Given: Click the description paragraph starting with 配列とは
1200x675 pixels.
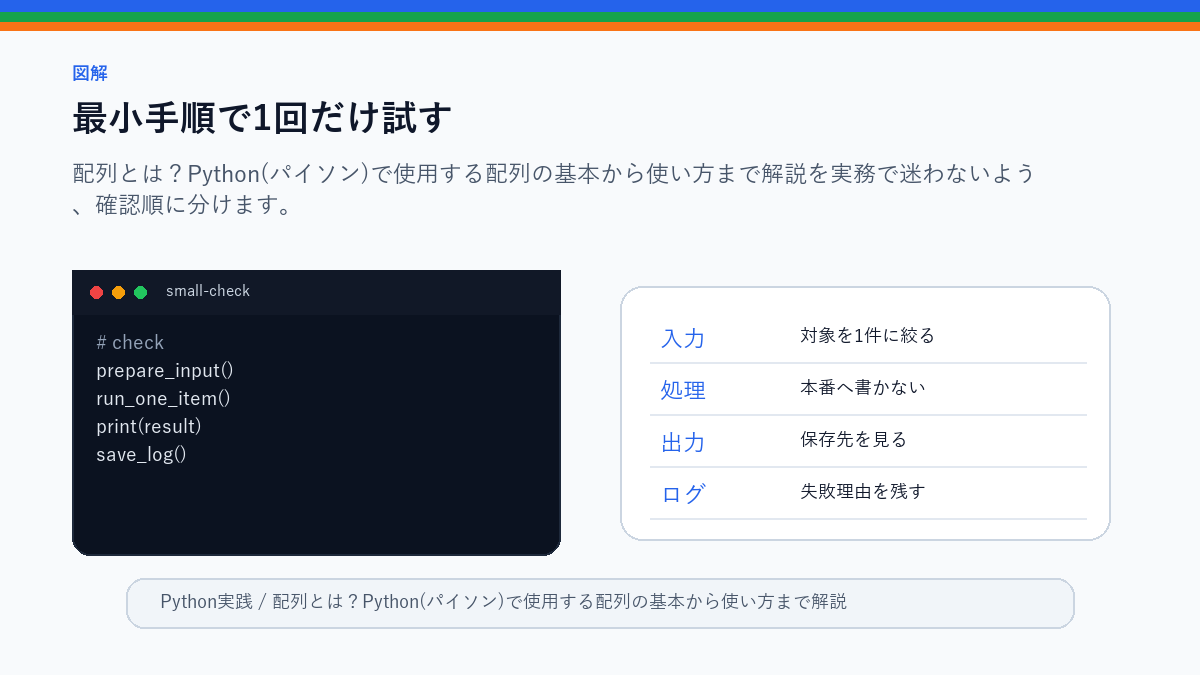Looking at the screenshot, I should [x=554, y=189].
